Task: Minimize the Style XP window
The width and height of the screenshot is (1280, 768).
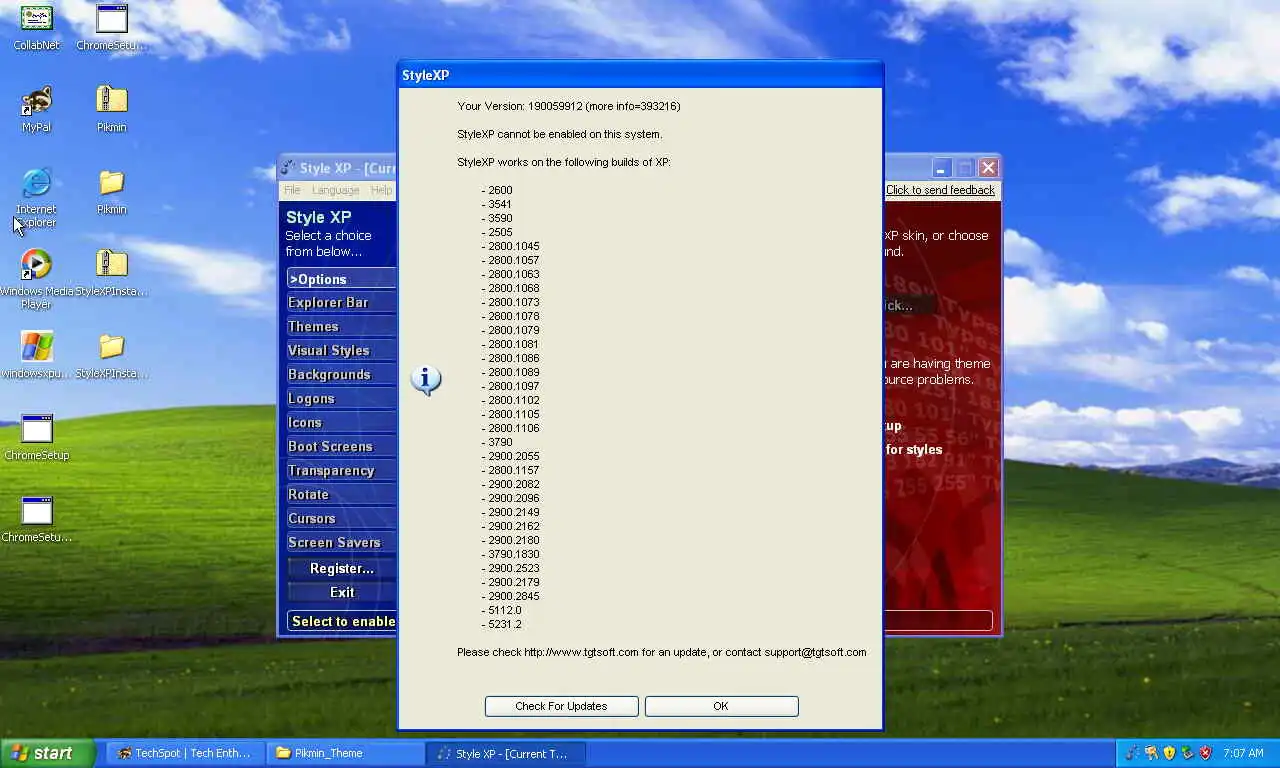Action: pos(942,168)
